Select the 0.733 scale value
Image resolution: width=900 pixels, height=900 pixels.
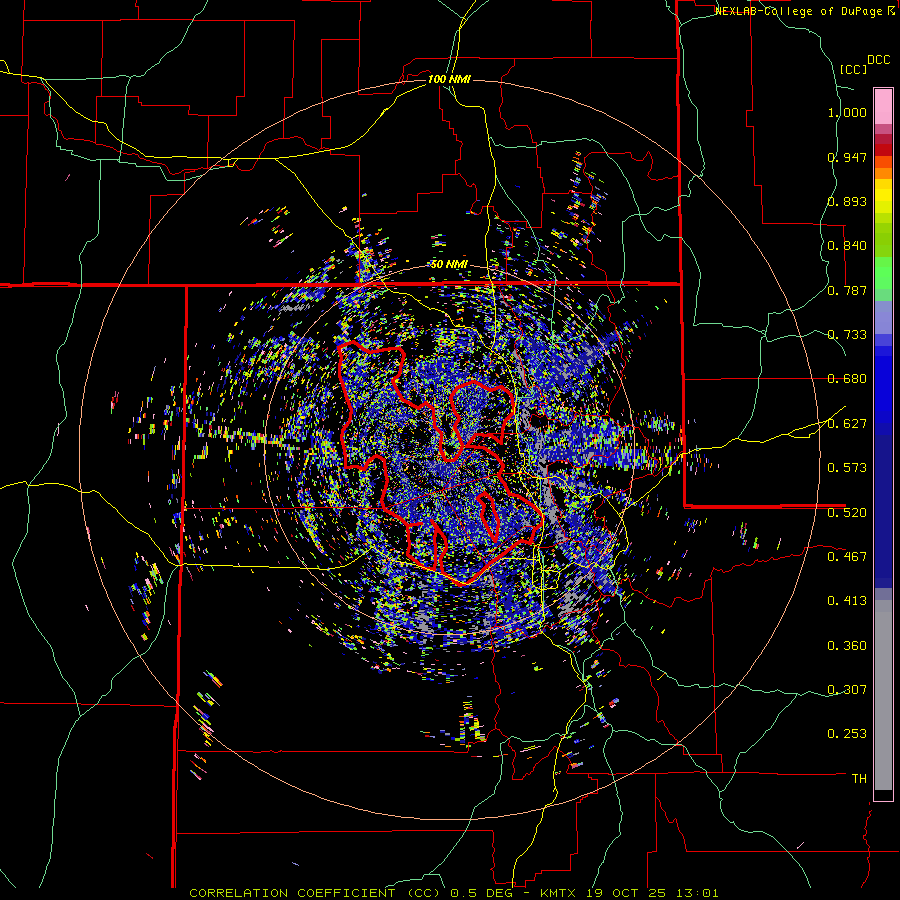pyautogui.click(x=847, y=335)
